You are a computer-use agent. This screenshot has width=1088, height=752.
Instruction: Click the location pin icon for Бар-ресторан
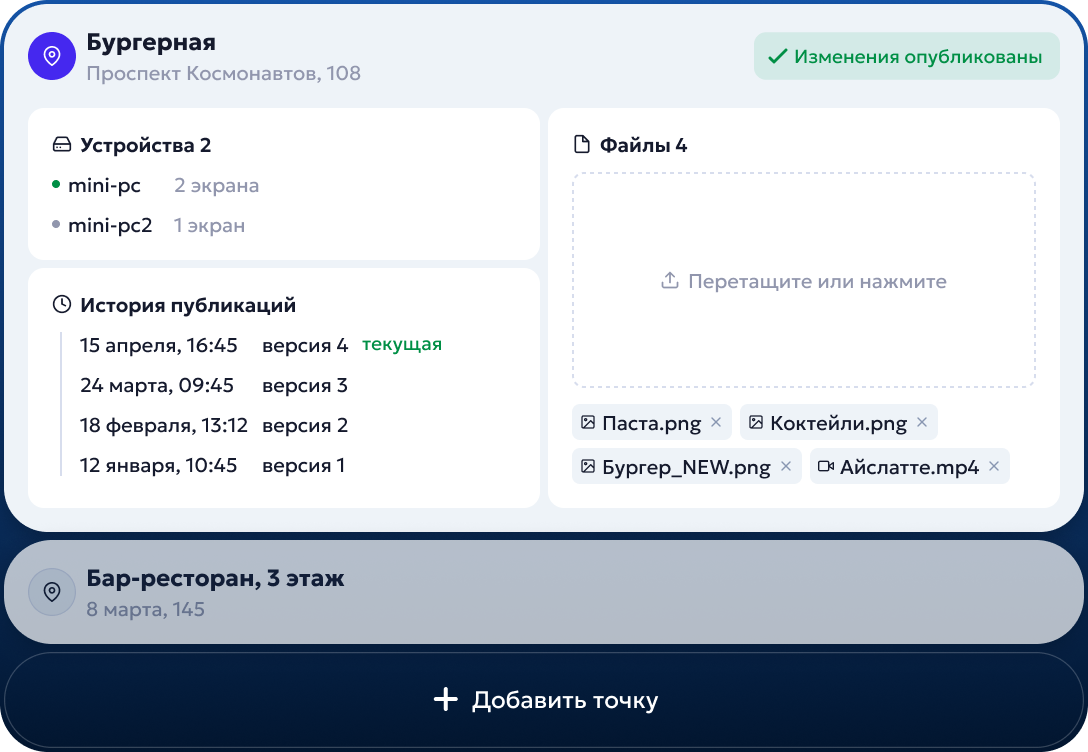pos(51,592)
